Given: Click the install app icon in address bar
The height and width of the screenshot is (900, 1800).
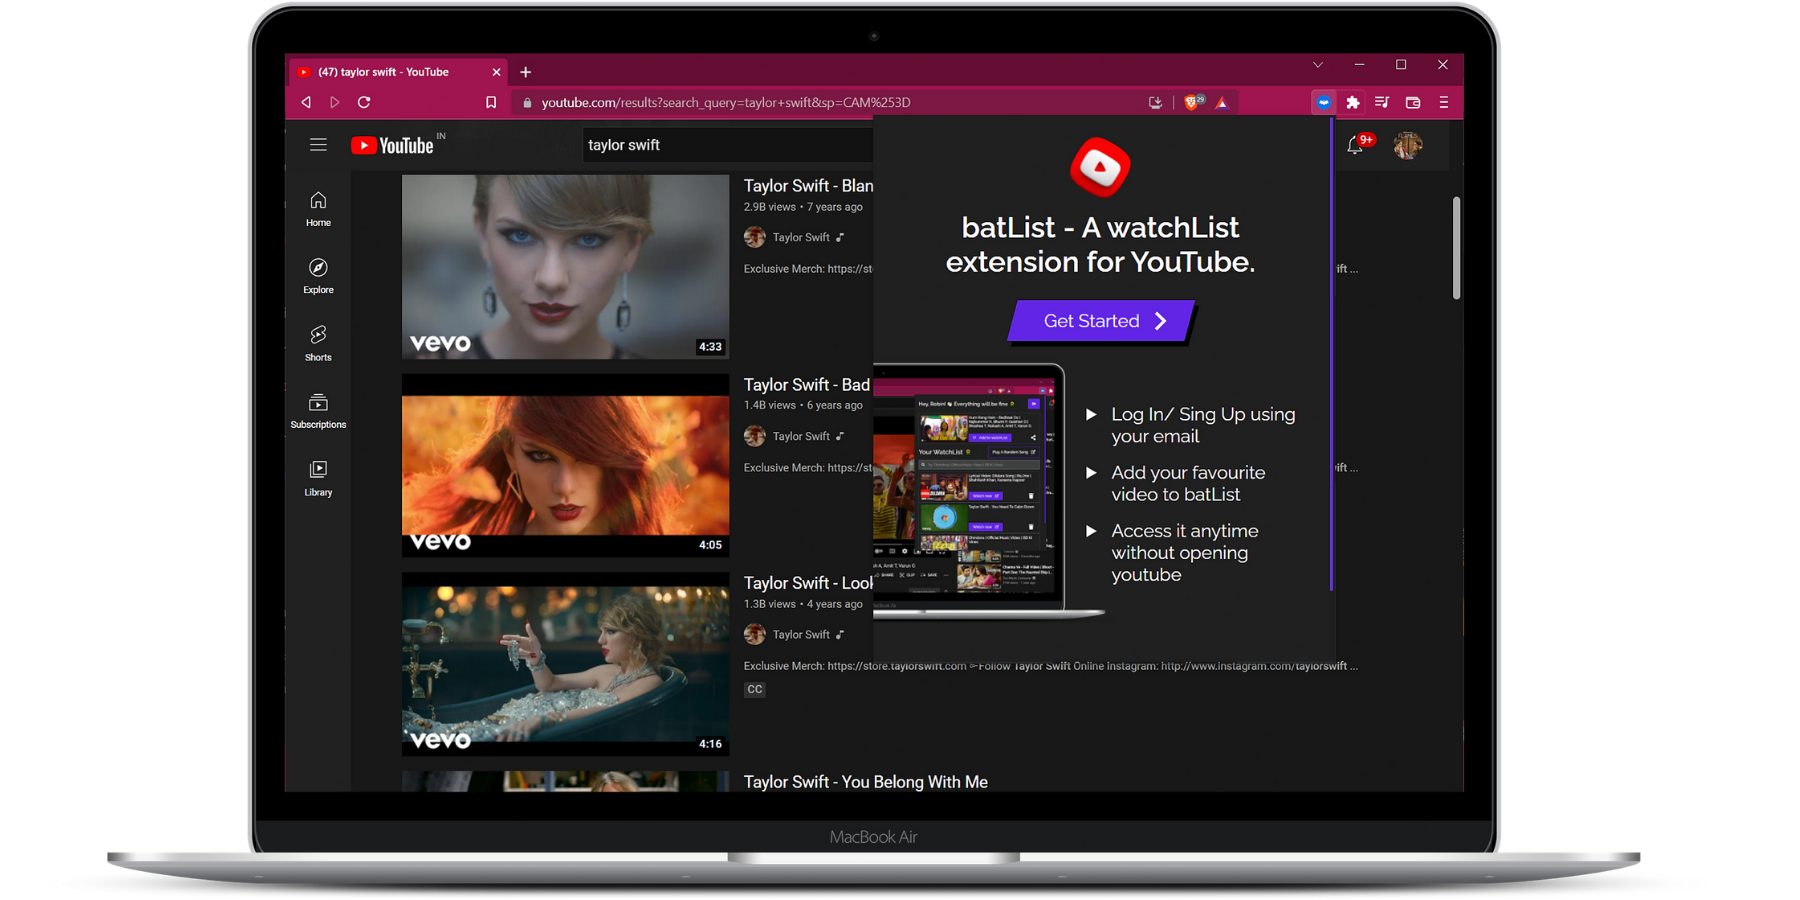Looking at the screenshot, I should click(1155, 102).
